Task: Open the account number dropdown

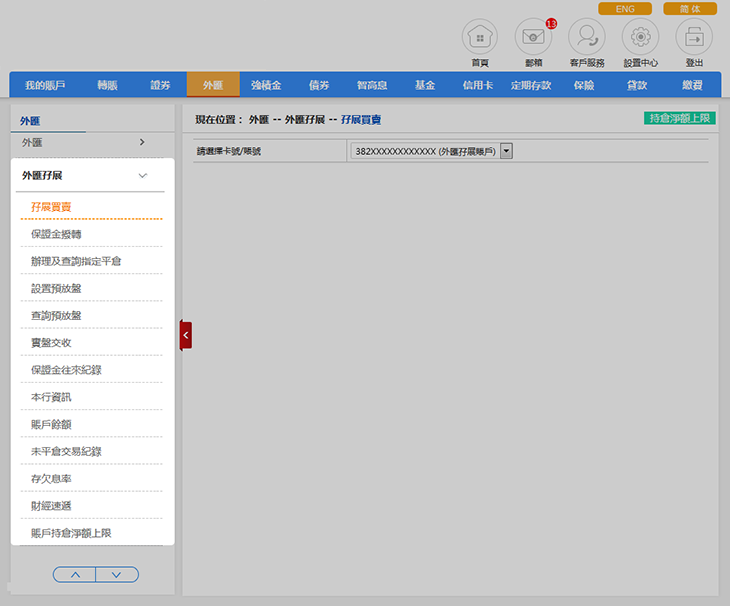Action: (x=506, y=151)
